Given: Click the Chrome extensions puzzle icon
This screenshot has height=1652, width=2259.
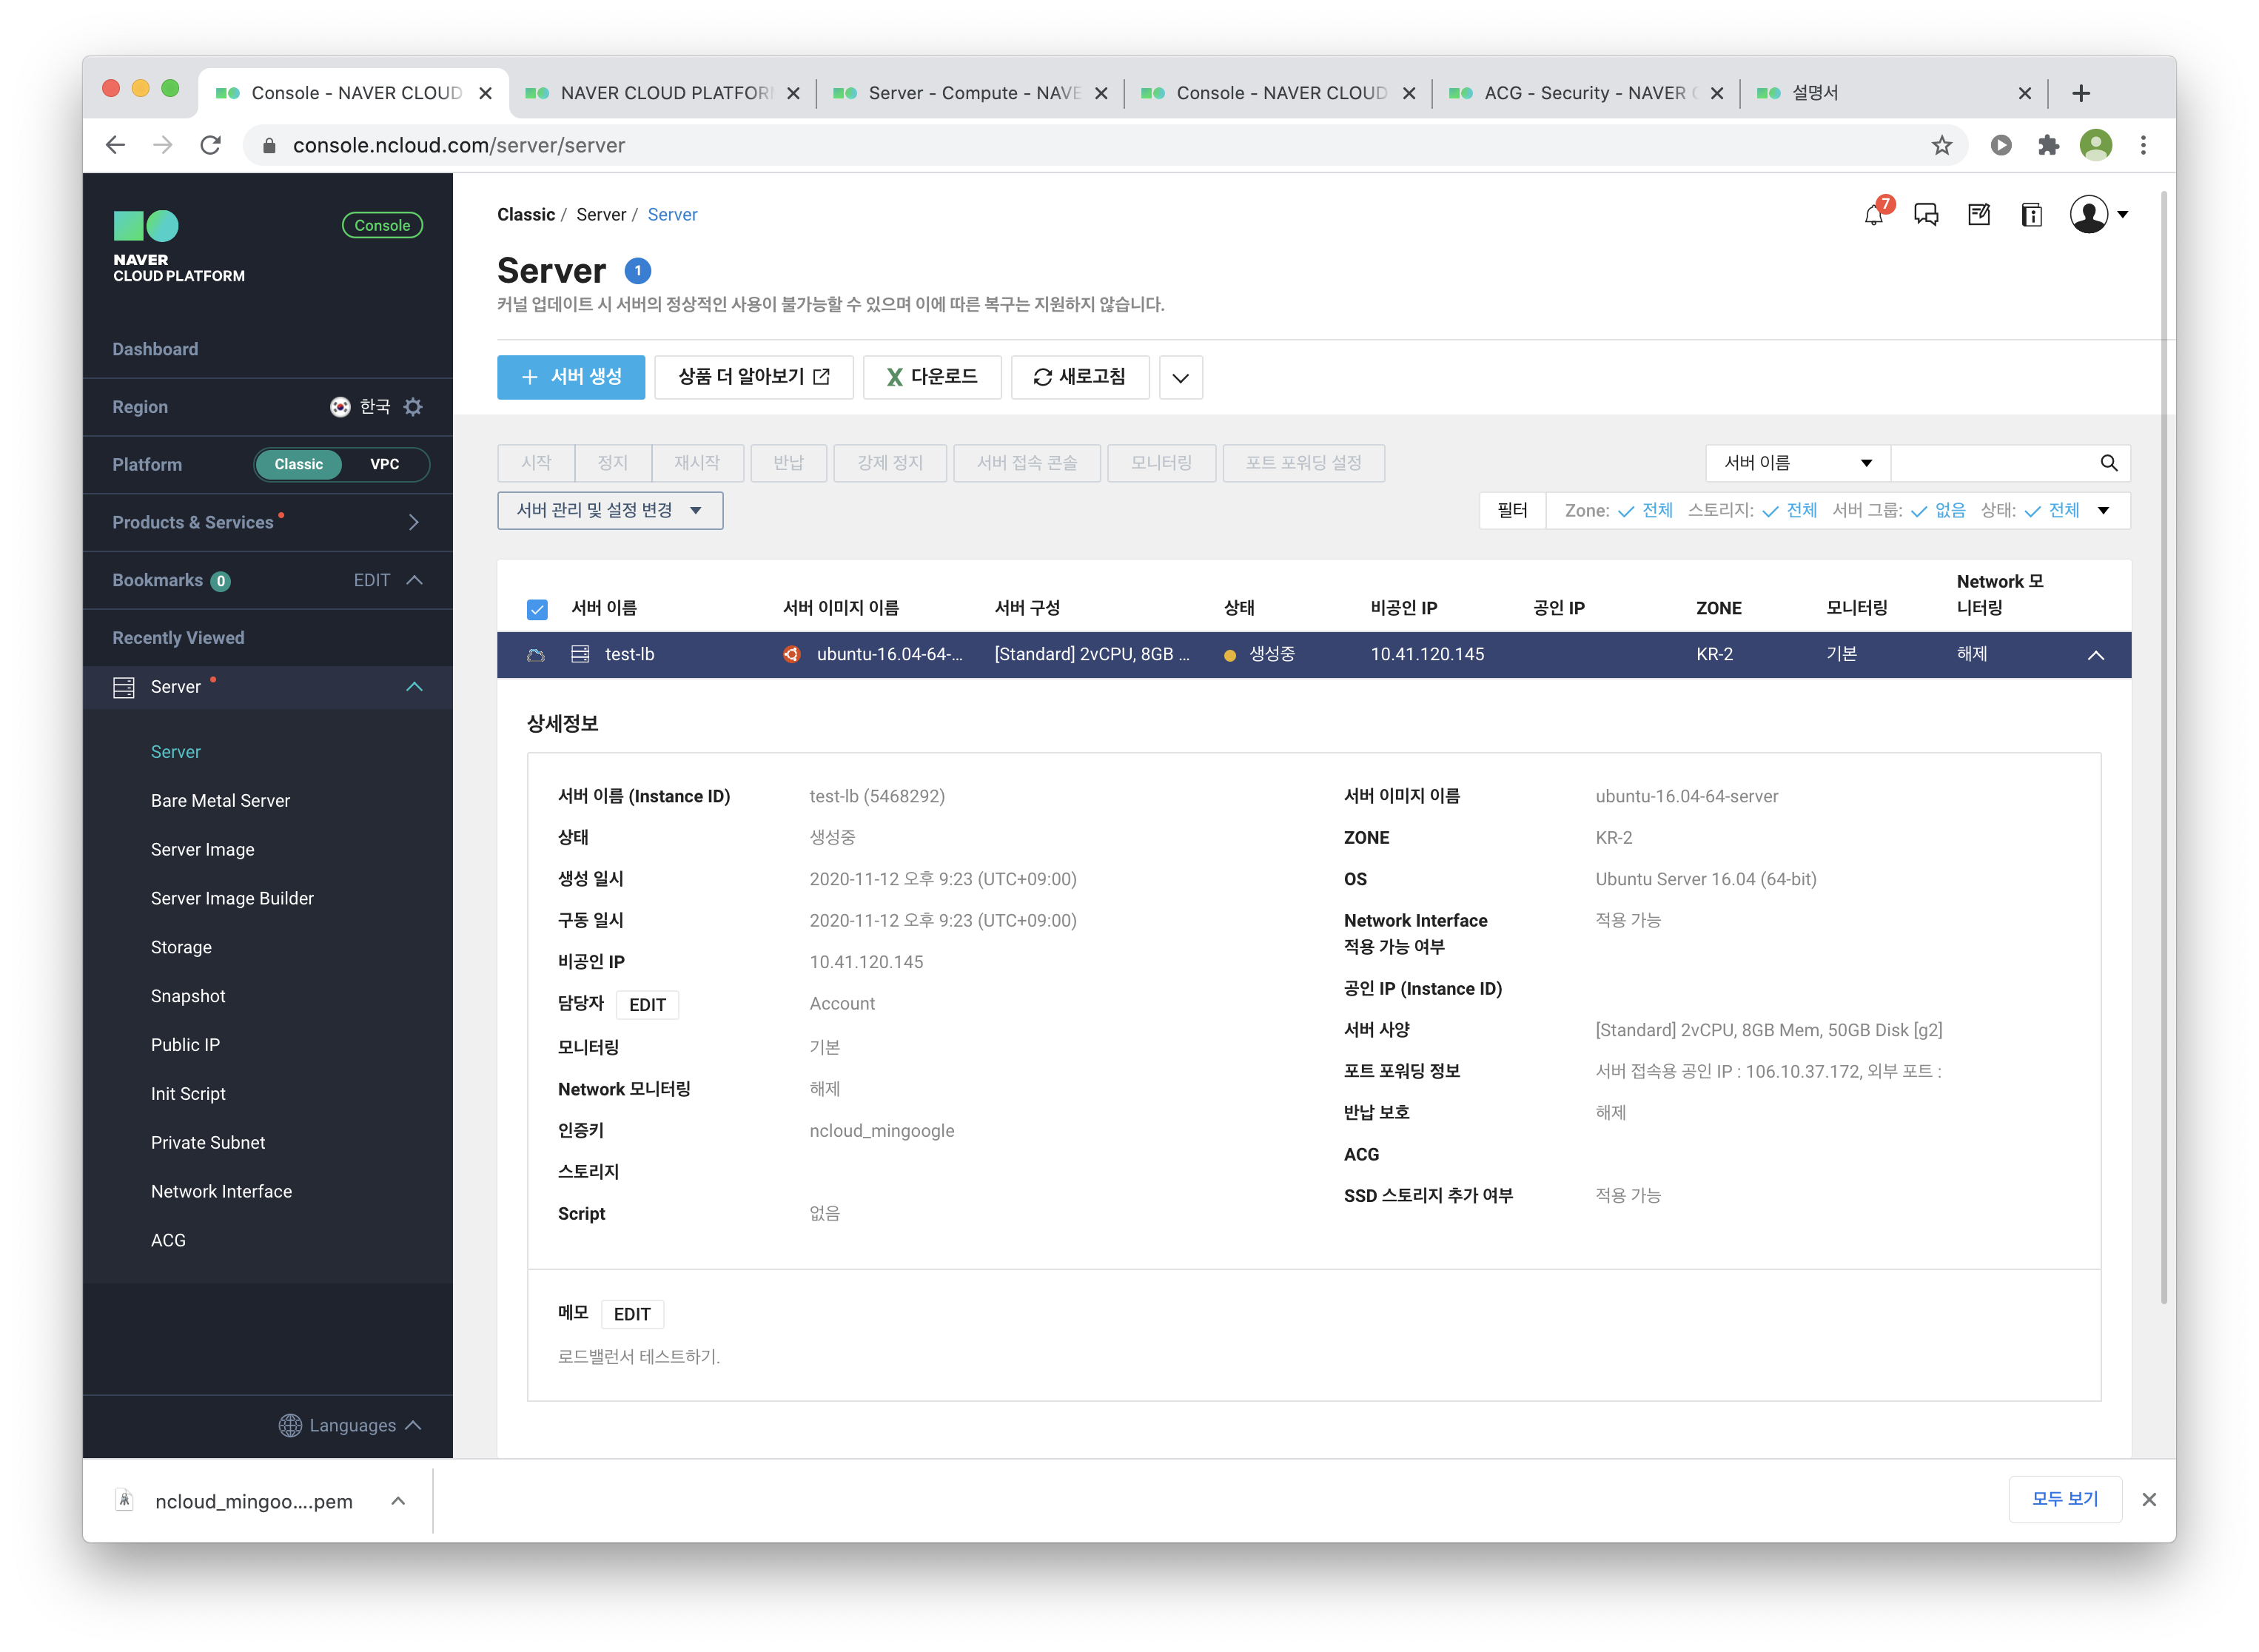Looking at the screenshot, I should (2048, 146).
